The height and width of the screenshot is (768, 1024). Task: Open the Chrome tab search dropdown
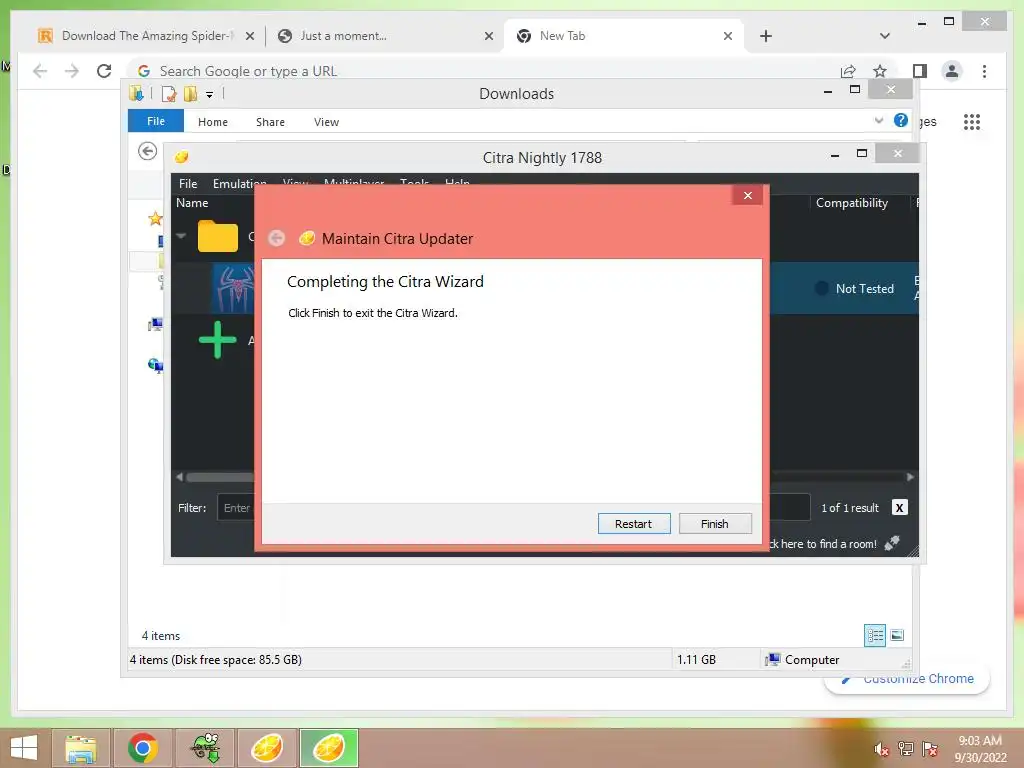click(885, 36)
